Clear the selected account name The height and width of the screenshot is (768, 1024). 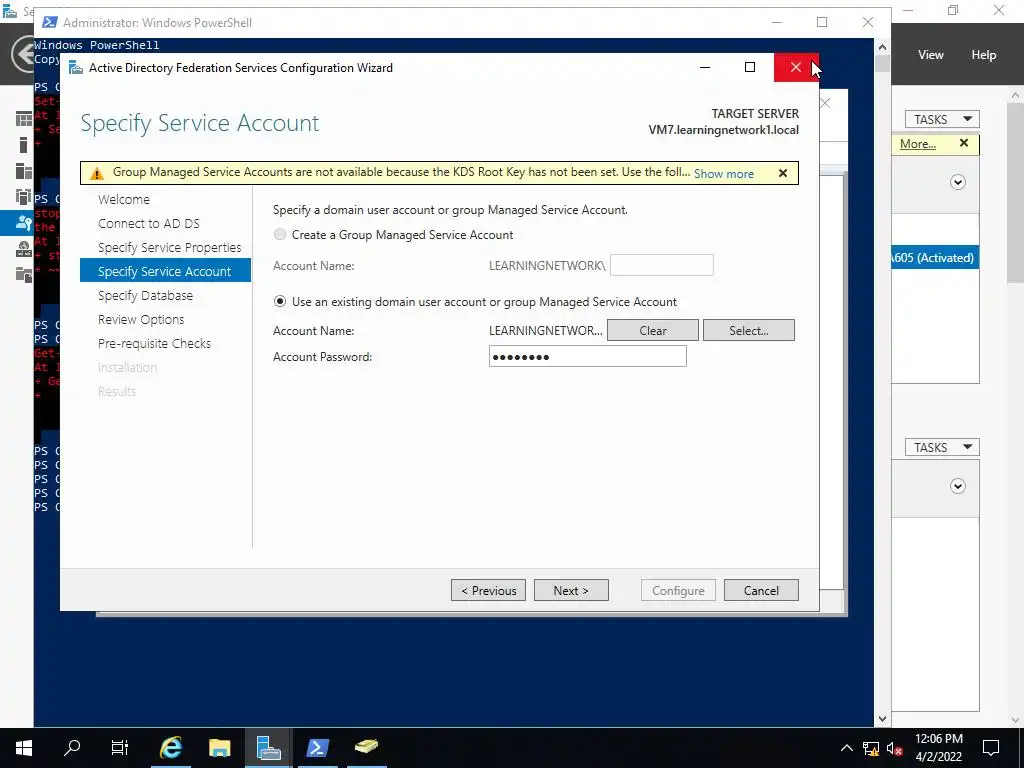click(653, 330)
